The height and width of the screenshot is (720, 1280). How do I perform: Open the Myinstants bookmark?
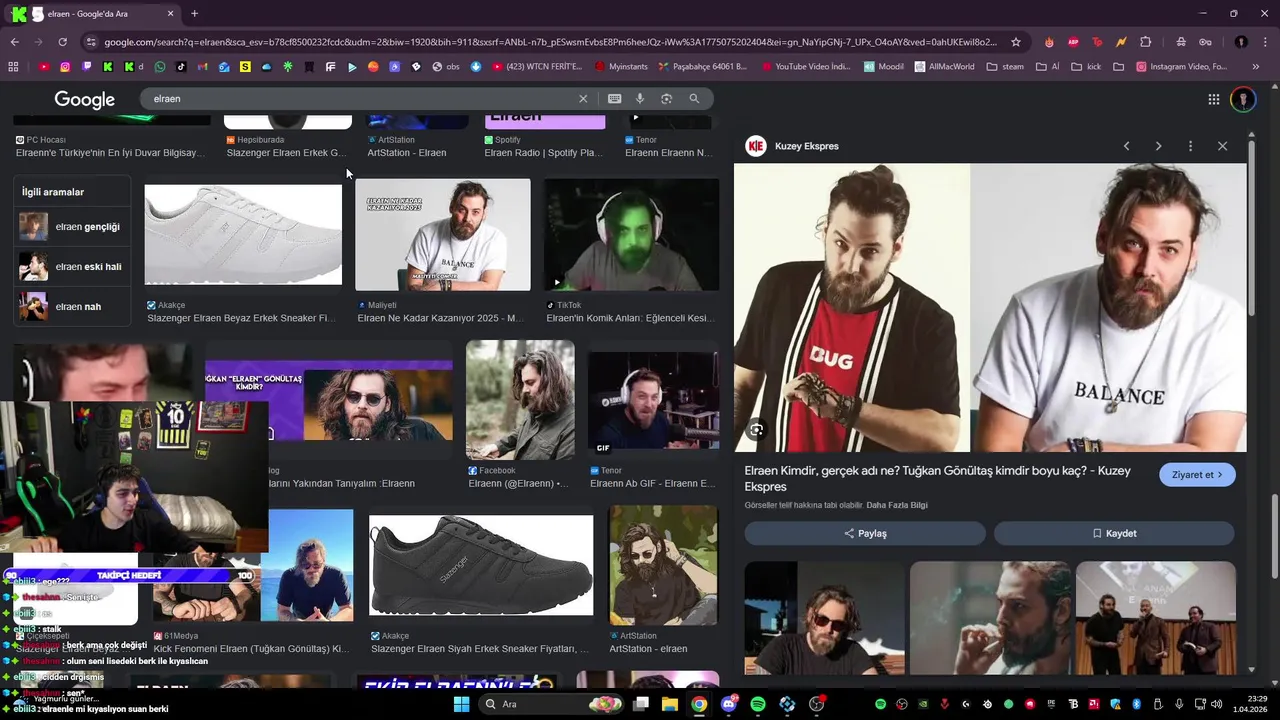pos(621,67)
